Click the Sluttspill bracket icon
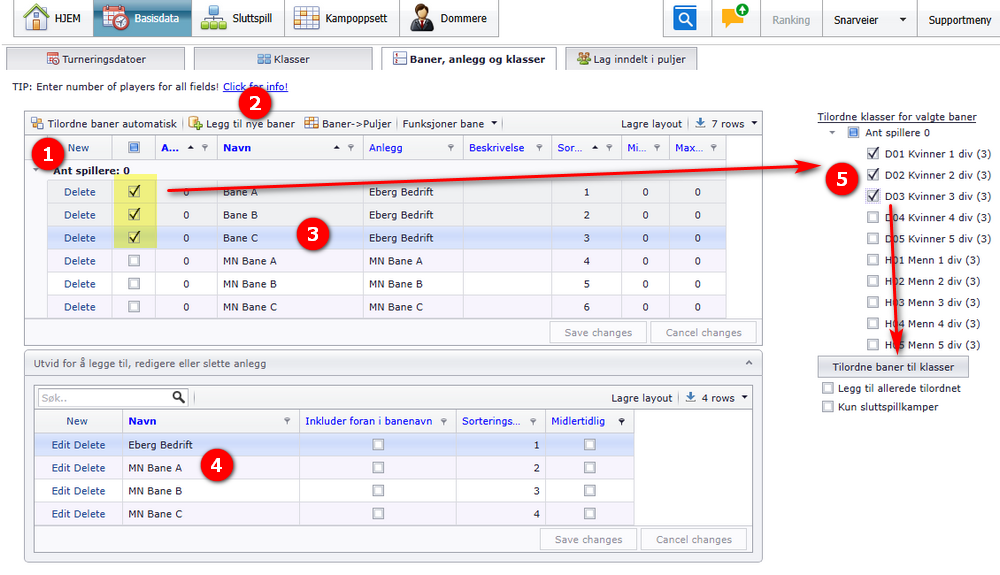 pos(214,18)
